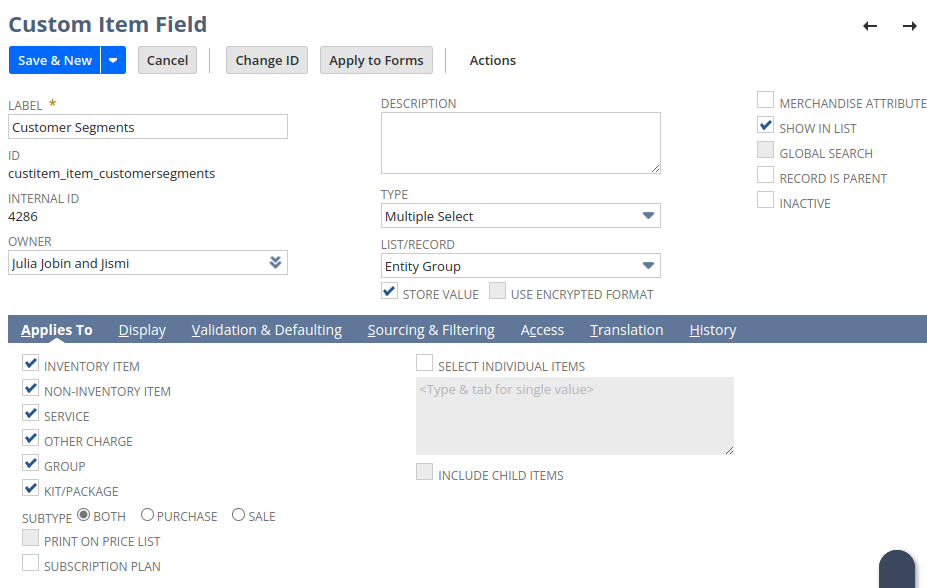Enable the Inactive checkbox
927x588 pixels.
(x=765, y=201)
